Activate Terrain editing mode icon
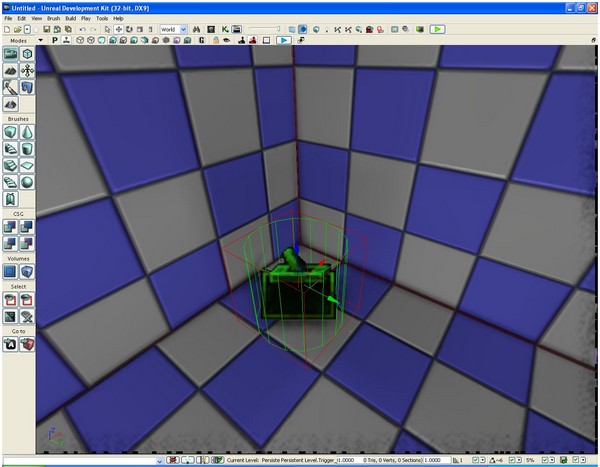This screenshot has width=600, height=467. click(10, 70)
